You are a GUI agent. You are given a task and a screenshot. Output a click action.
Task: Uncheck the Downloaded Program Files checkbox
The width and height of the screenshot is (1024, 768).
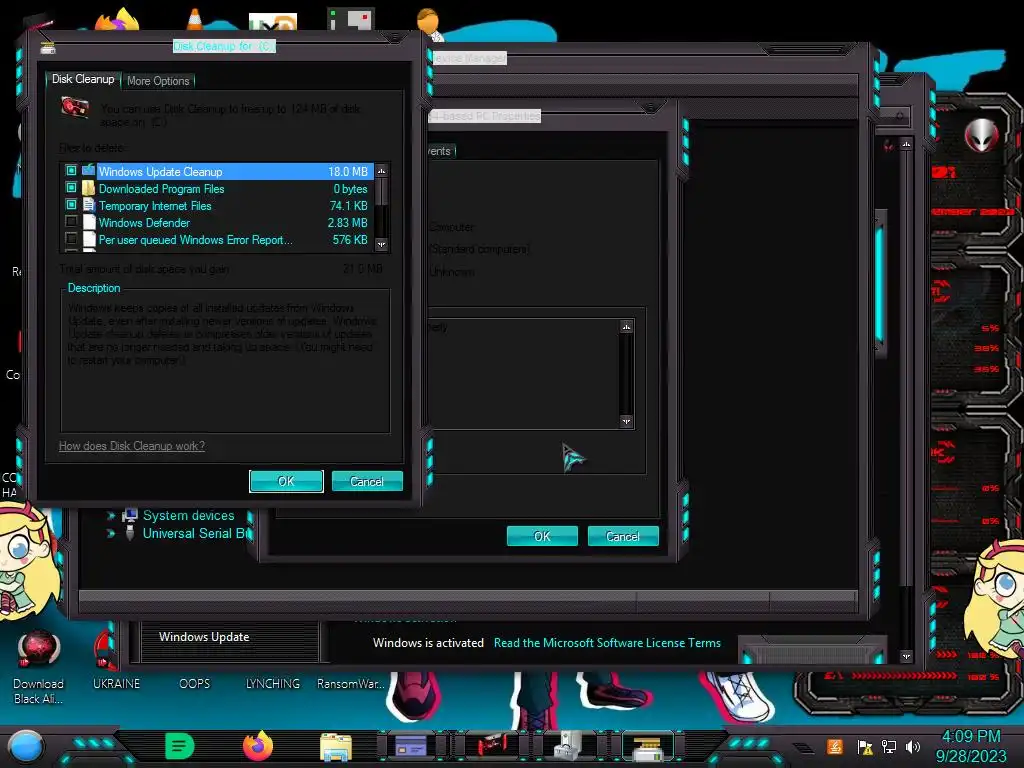tap(71, 188)
